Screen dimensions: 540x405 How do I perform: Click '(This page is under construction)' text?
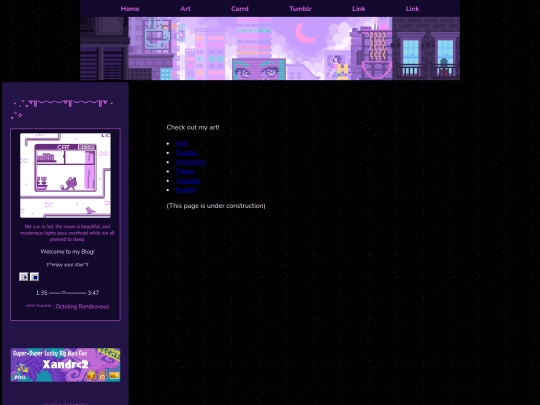point(216,206)
